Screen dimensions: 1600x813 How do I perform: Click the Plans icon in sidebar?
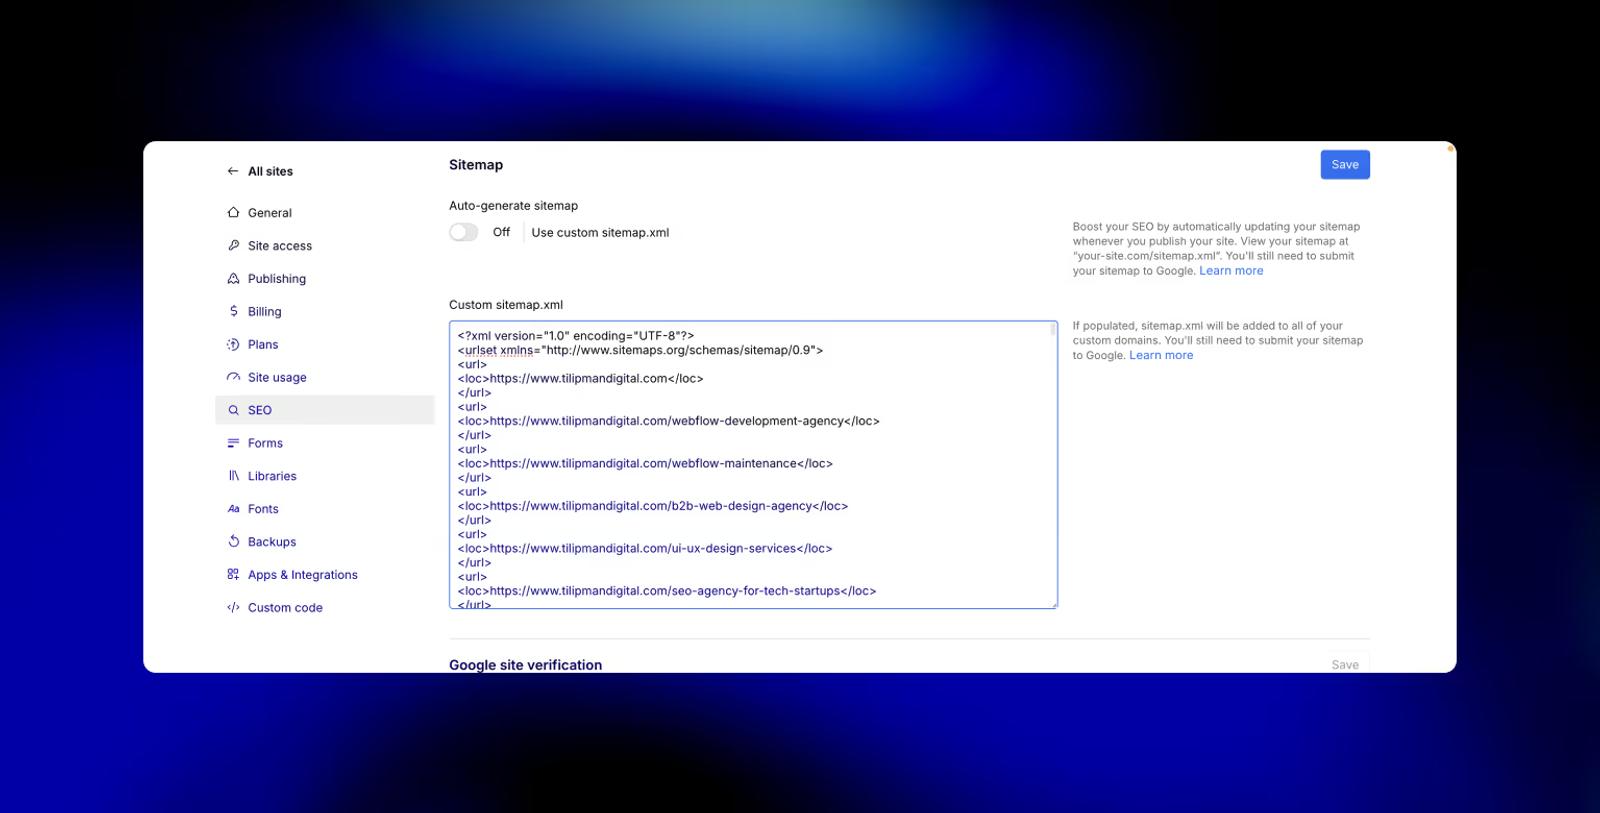tap(233, 344)
